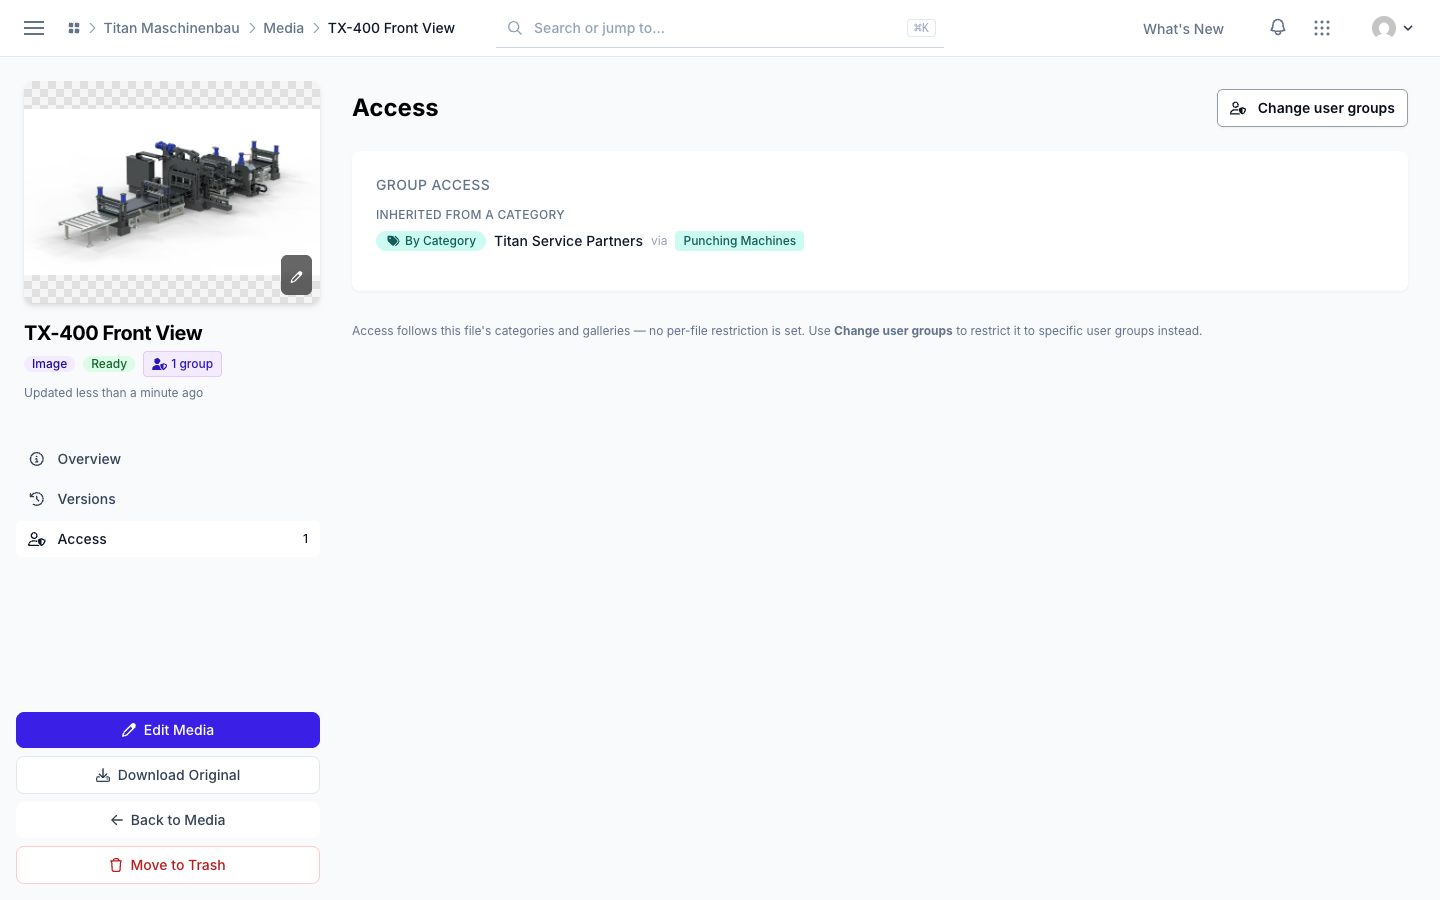Click the TX-400 Front View title heading

(x=113, y=333)
